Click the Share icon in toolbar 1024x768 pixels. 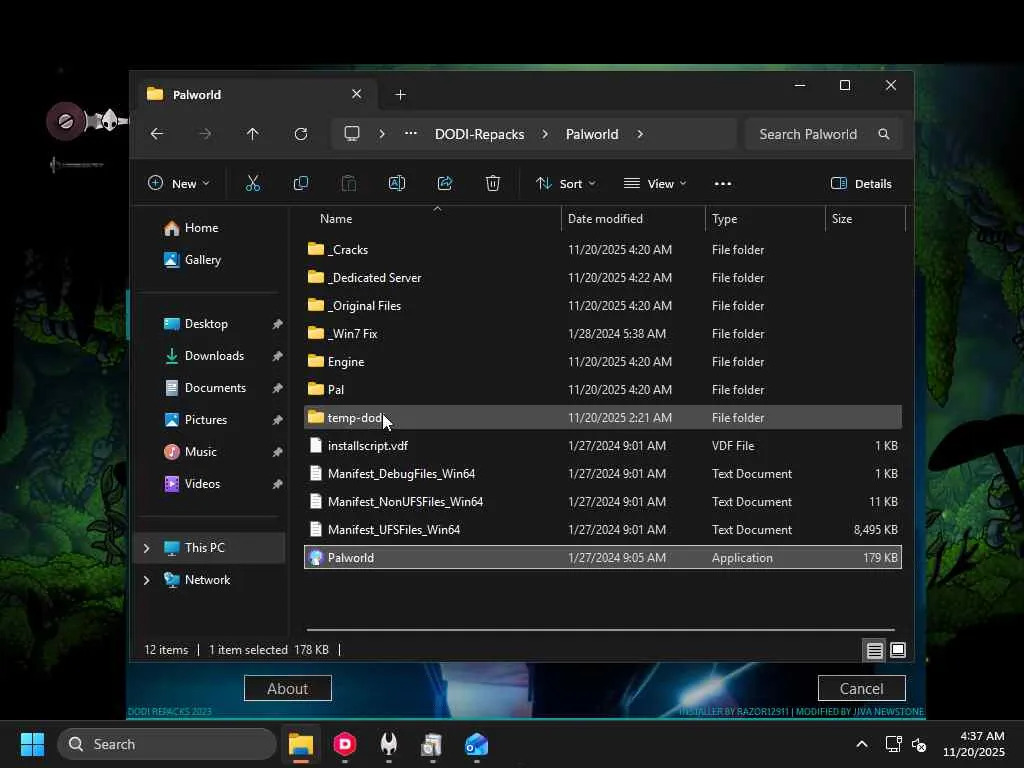[x=445, y=183]
